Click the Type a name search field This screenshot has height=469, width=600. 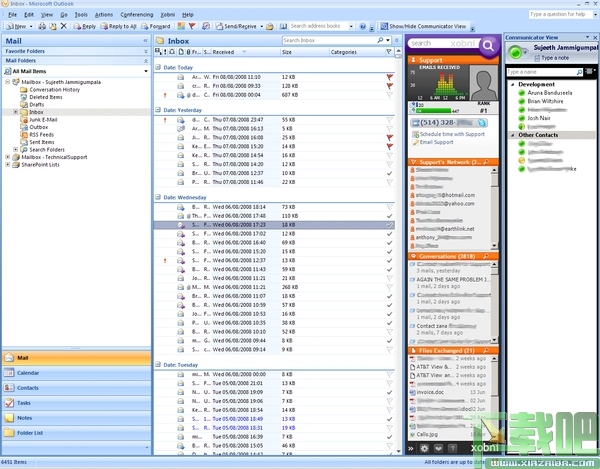point(541,72)
